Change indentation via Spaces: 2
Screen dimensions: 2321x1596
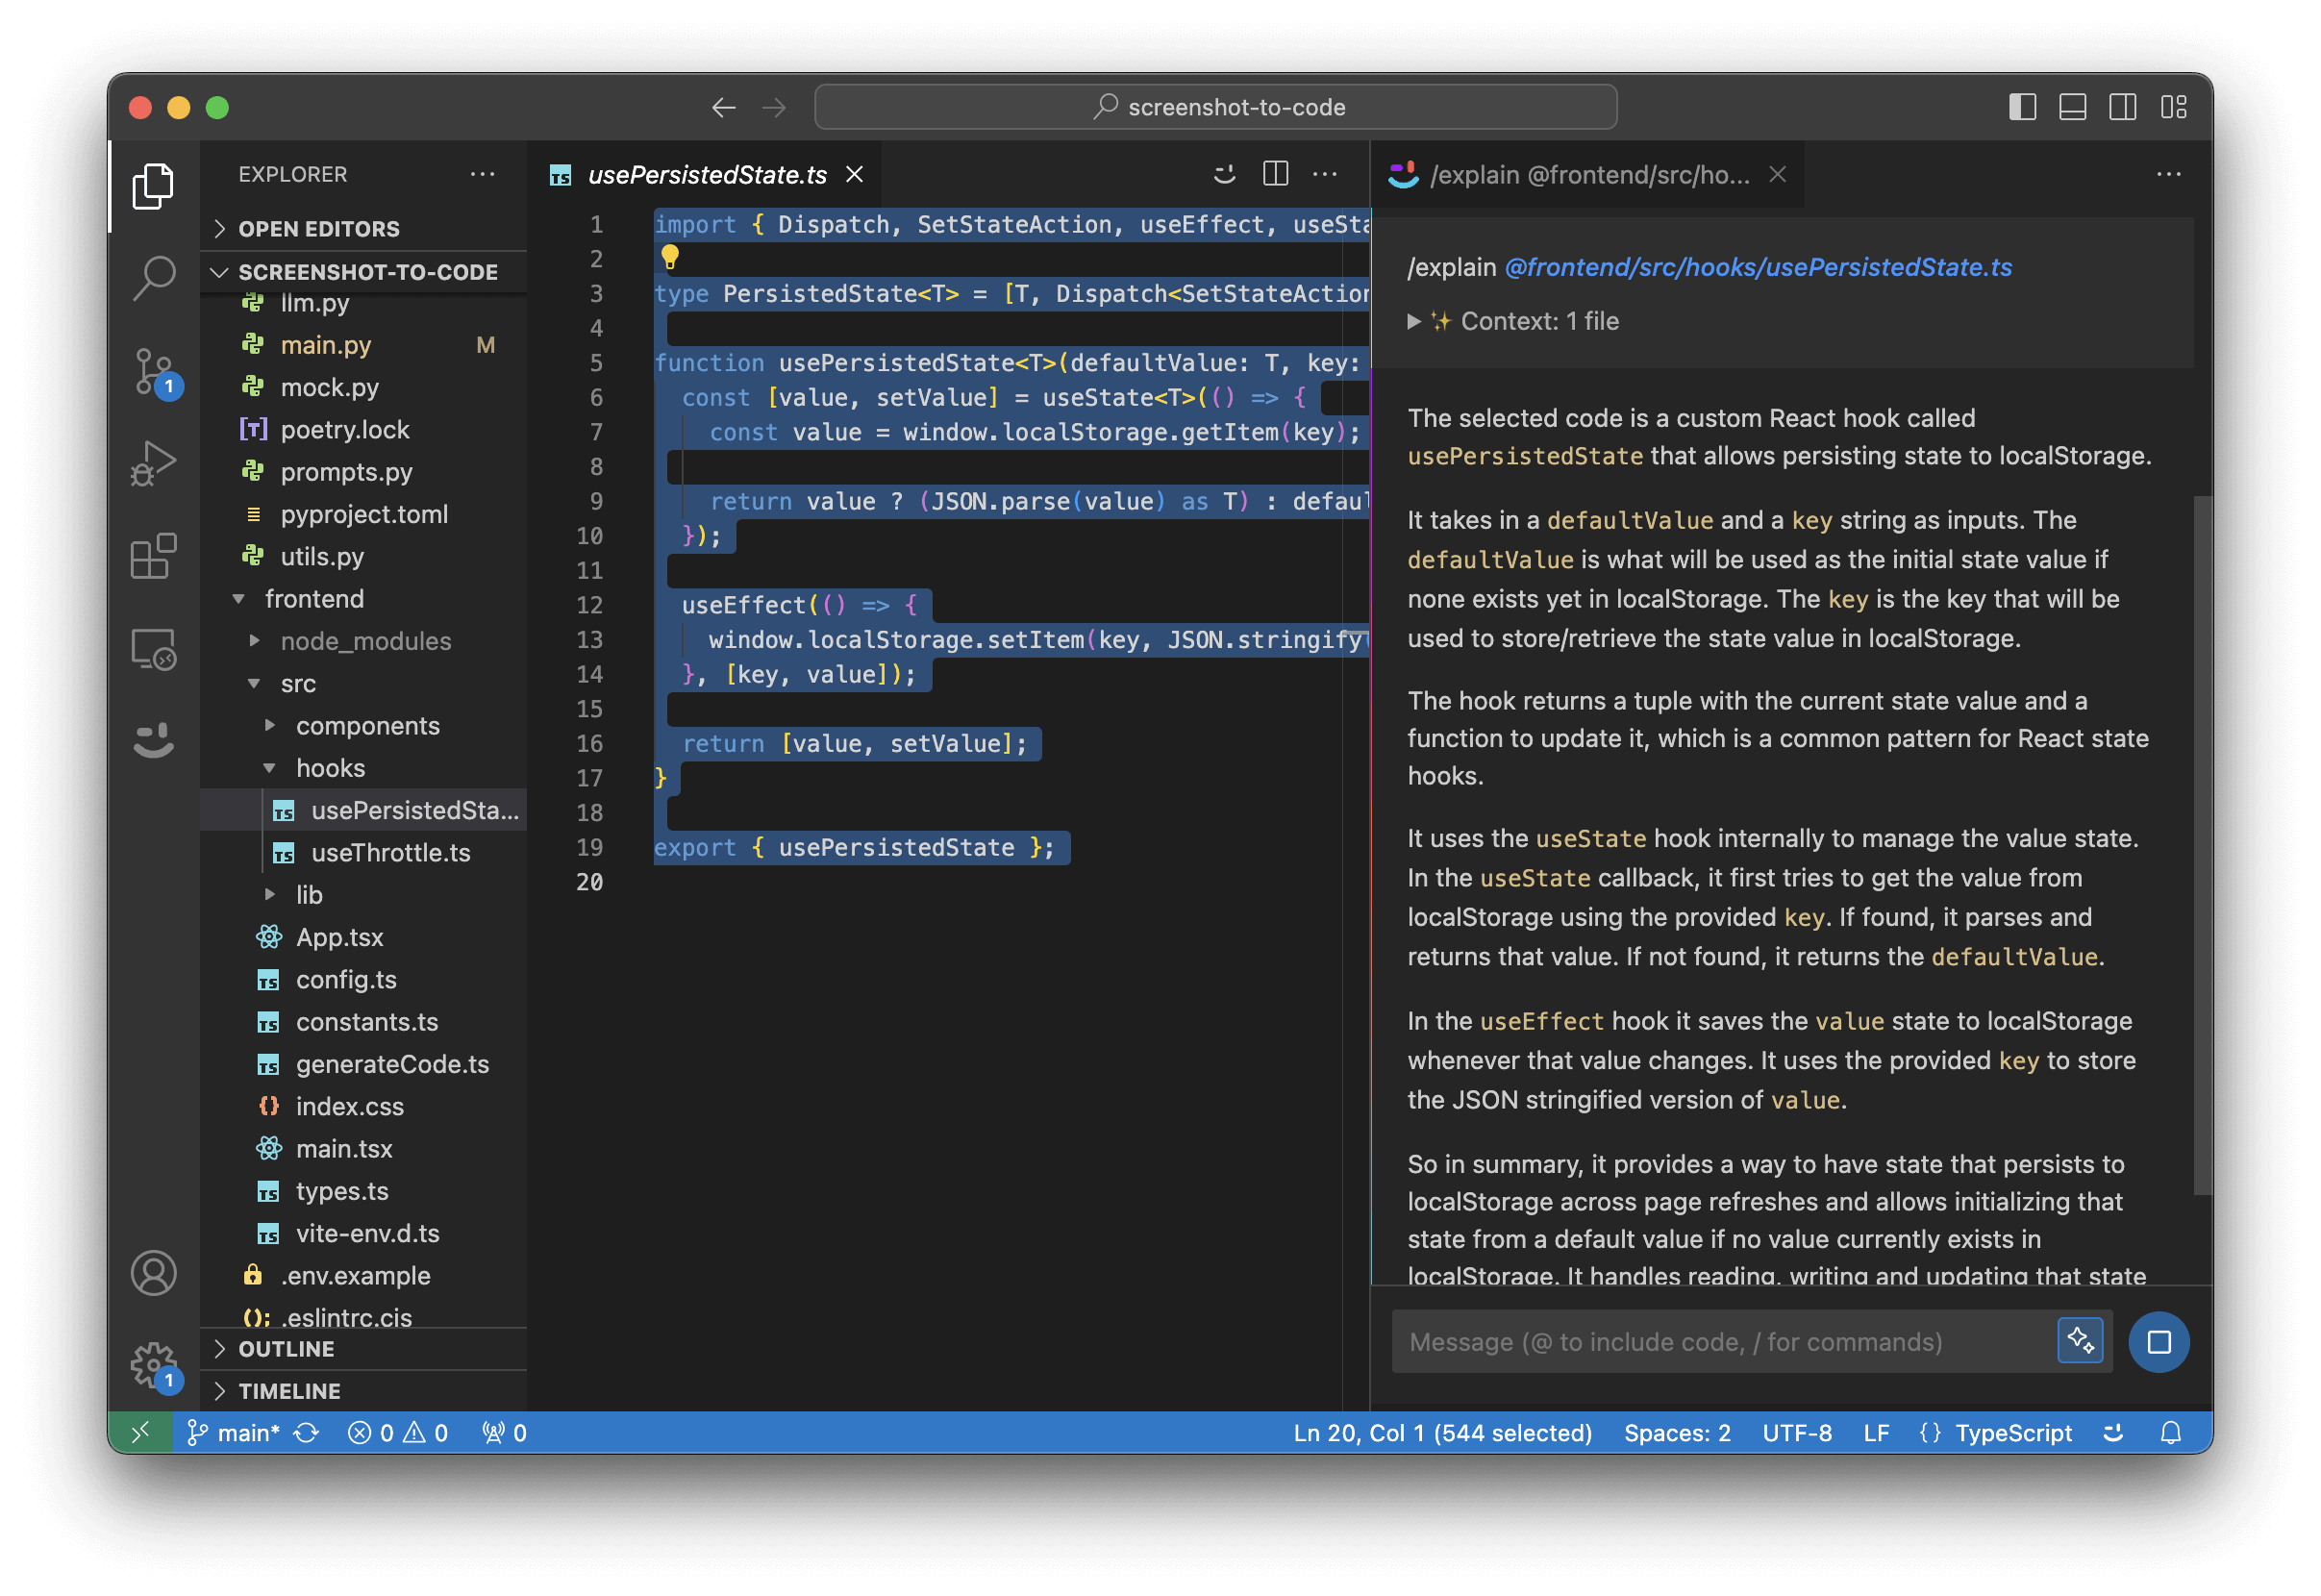pyautogui.click(x=1677, y=1433)
